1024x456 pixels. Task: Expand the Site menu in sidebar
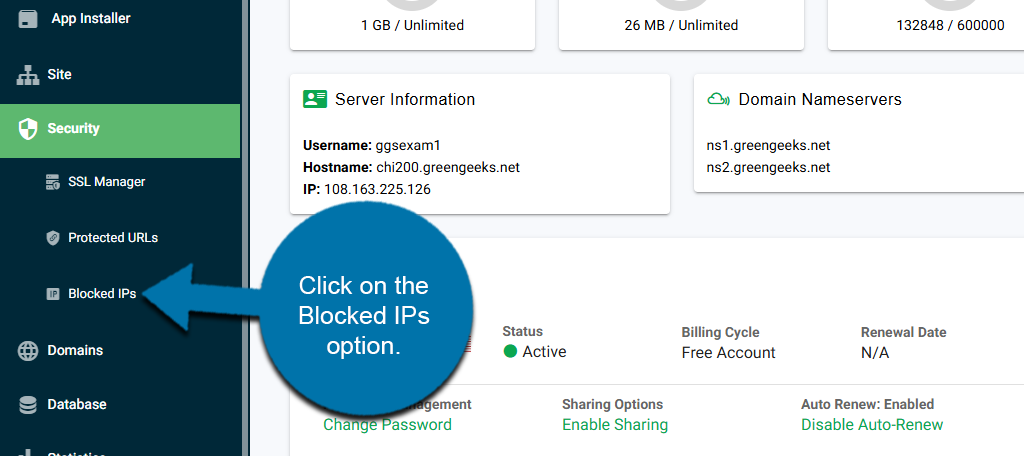[59, 74]
